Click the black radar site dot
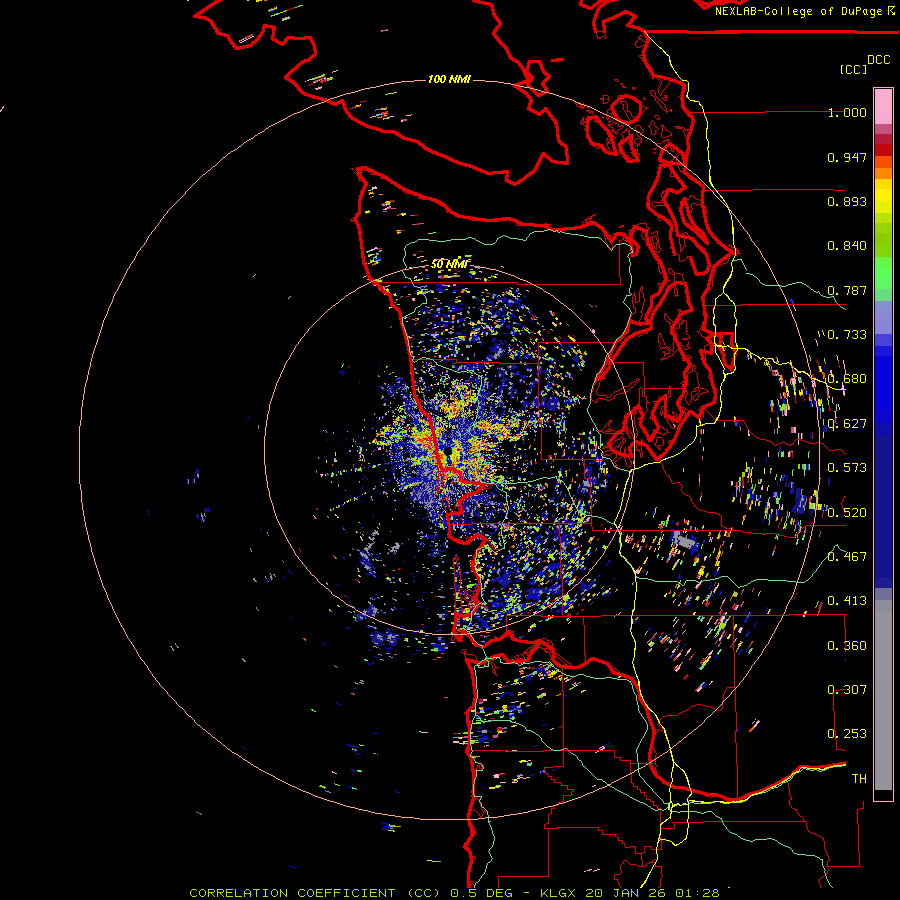 pos(448,452)
